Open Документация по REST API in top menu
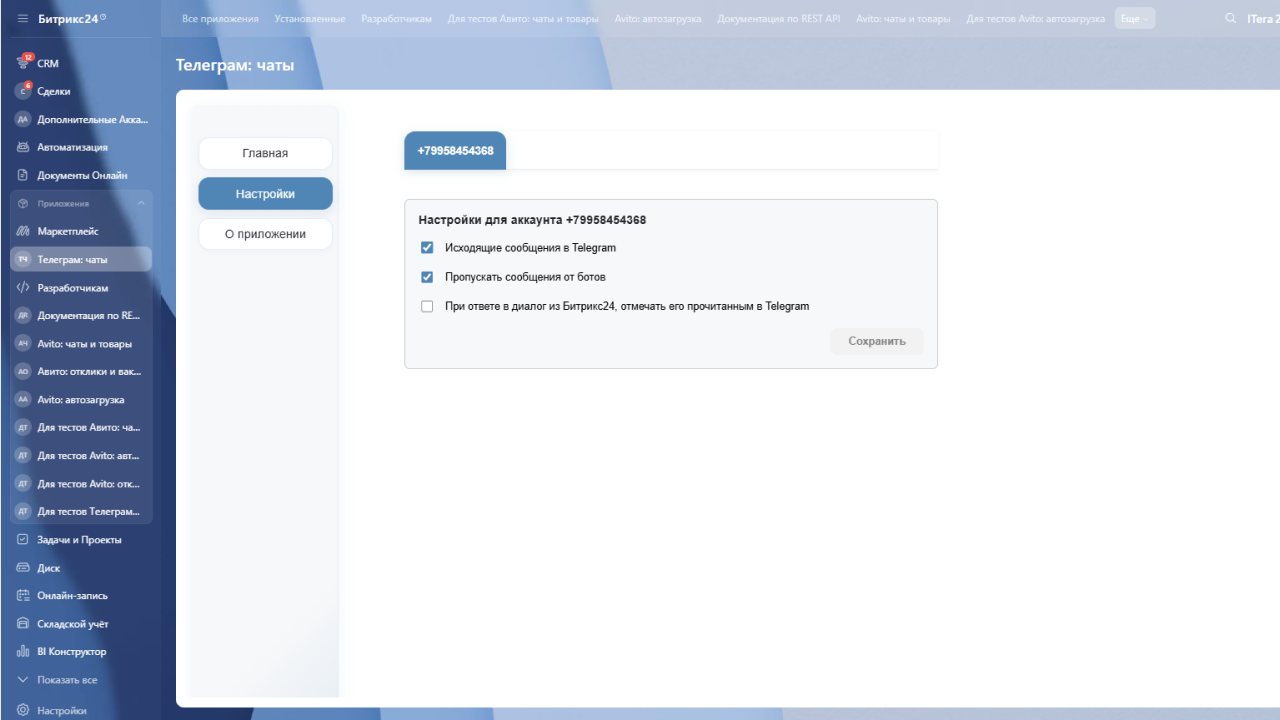 click(x=779, y=19)
